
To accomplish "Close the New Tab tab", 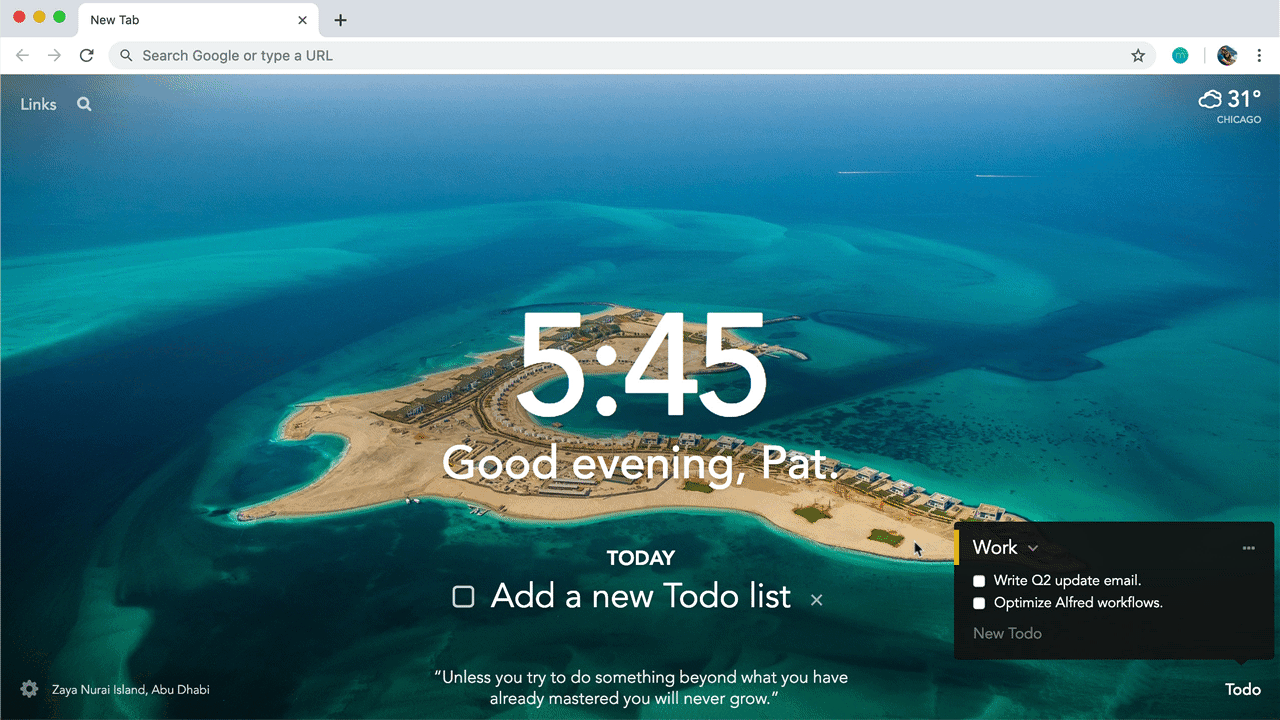I will [303, 20].
